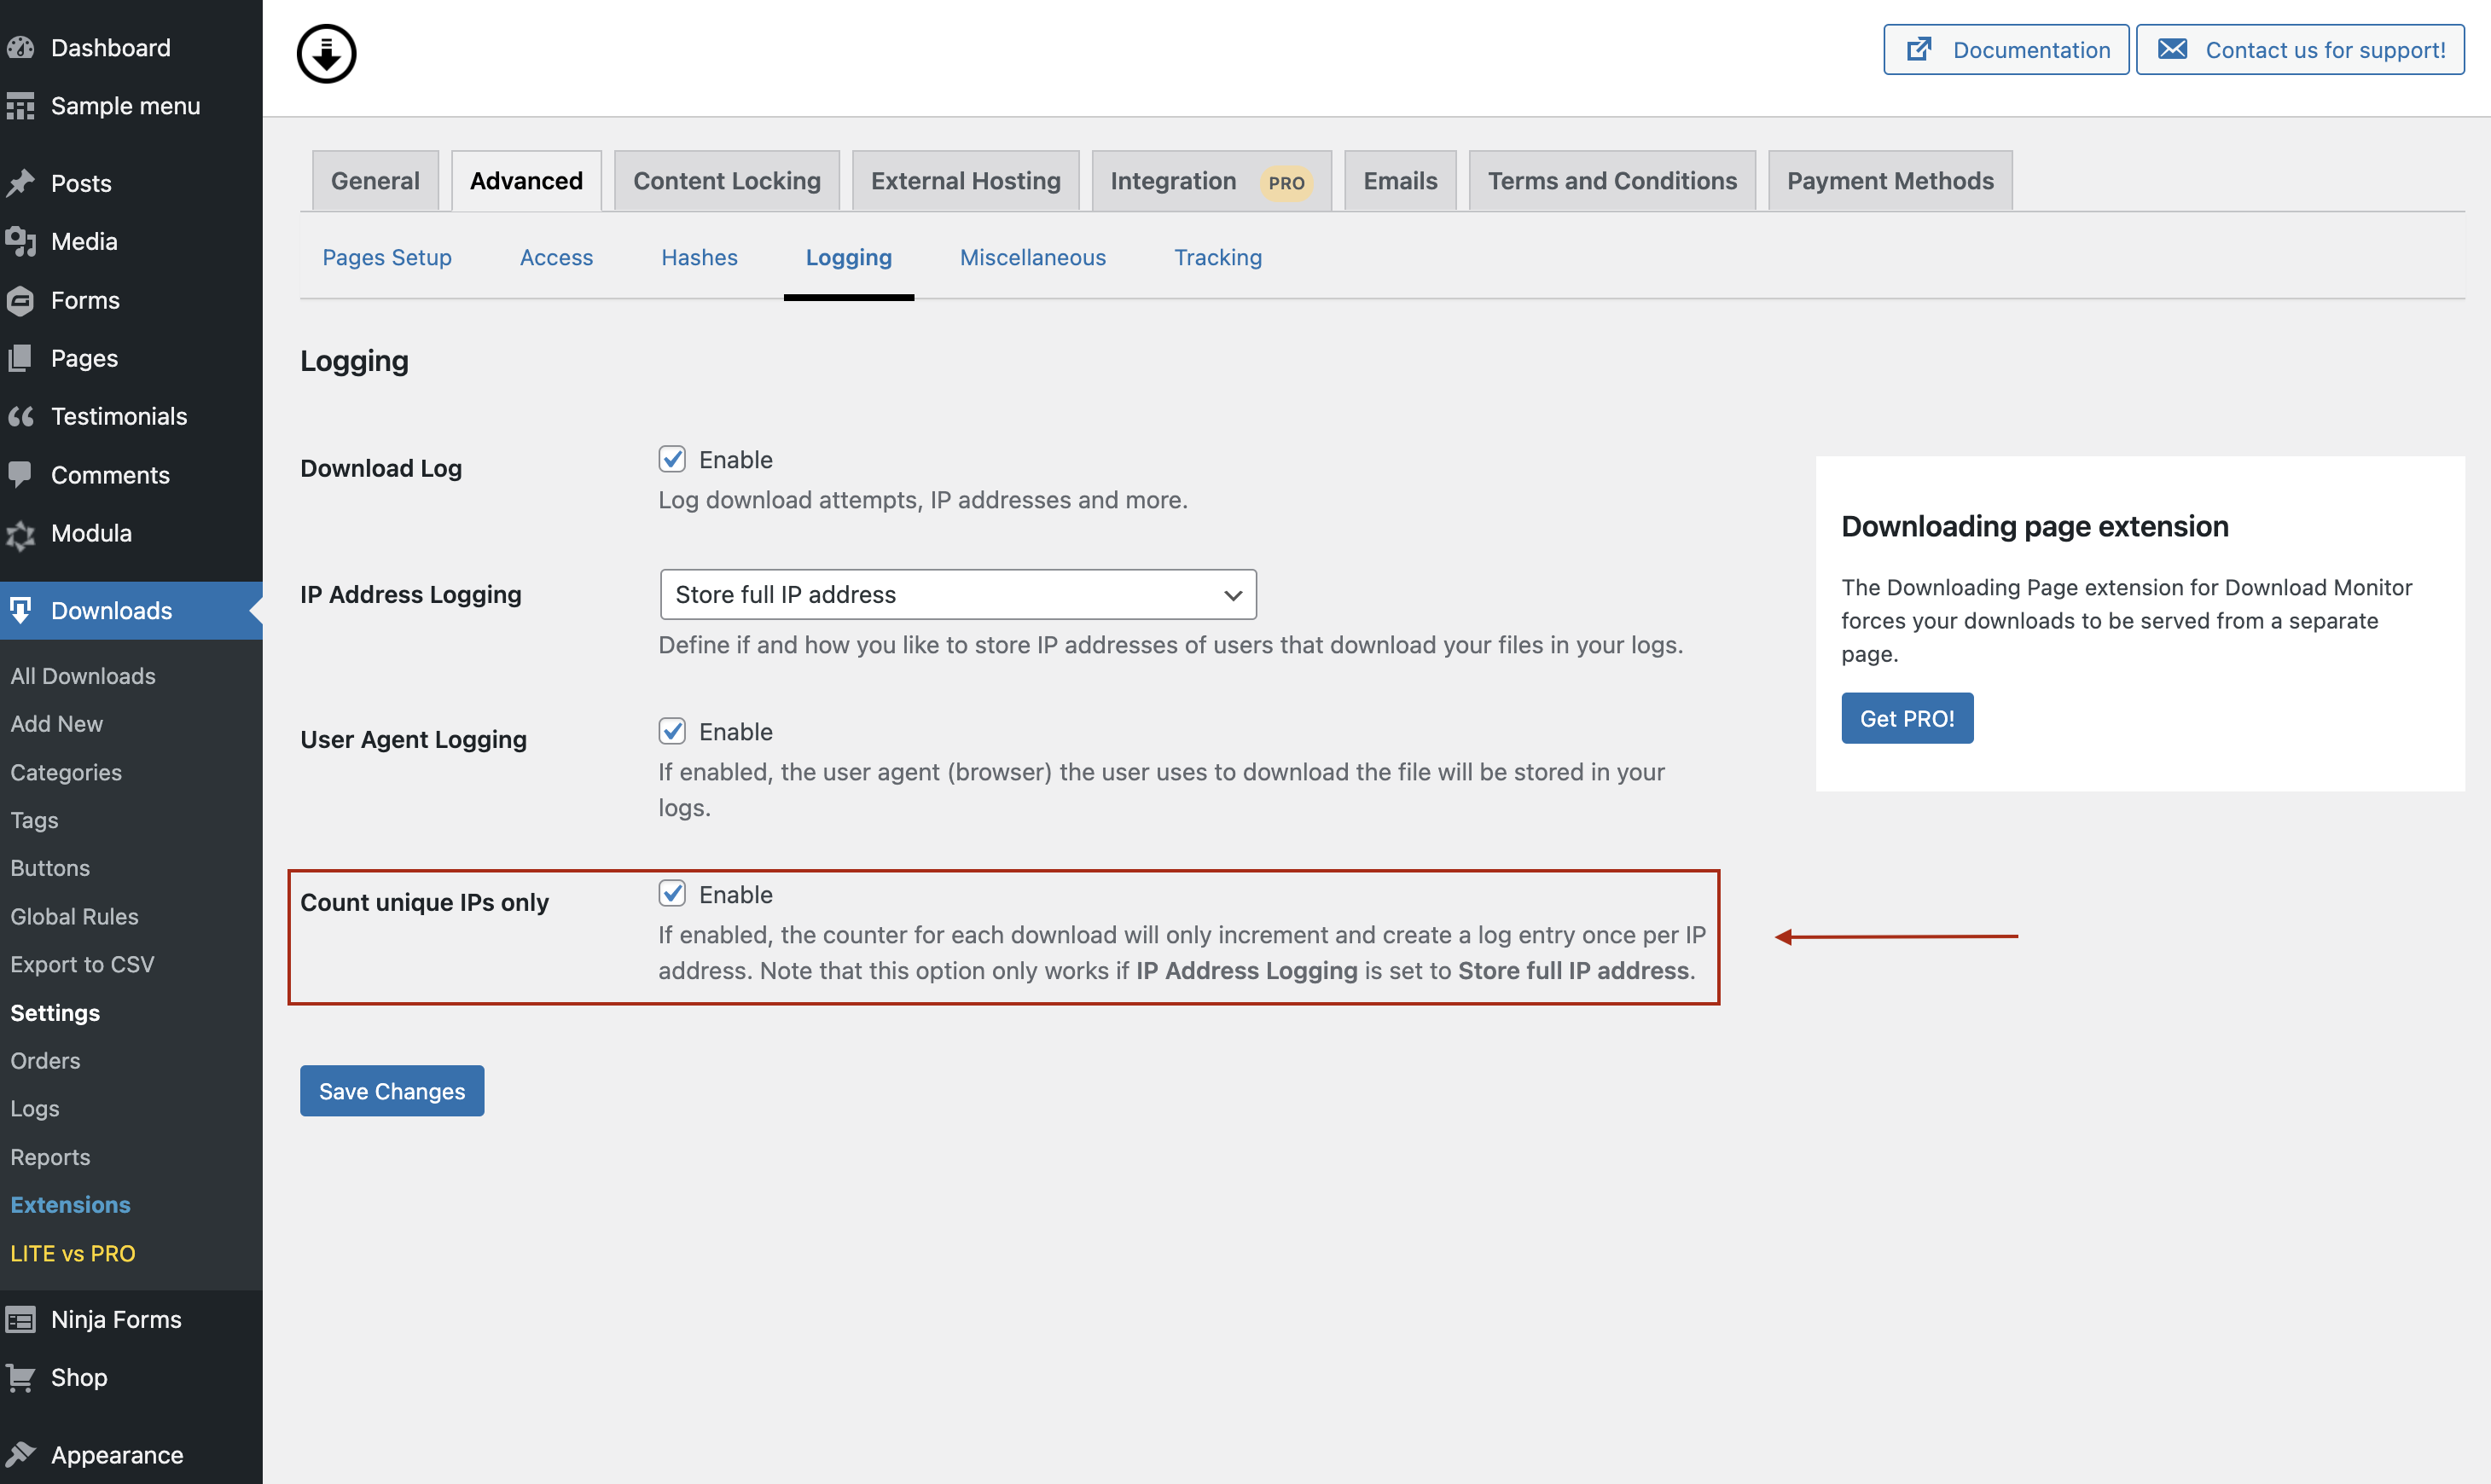Click the Enable label for User Agent Logging
This screenshot has height=1484, width=2491.
coord(736,732)
